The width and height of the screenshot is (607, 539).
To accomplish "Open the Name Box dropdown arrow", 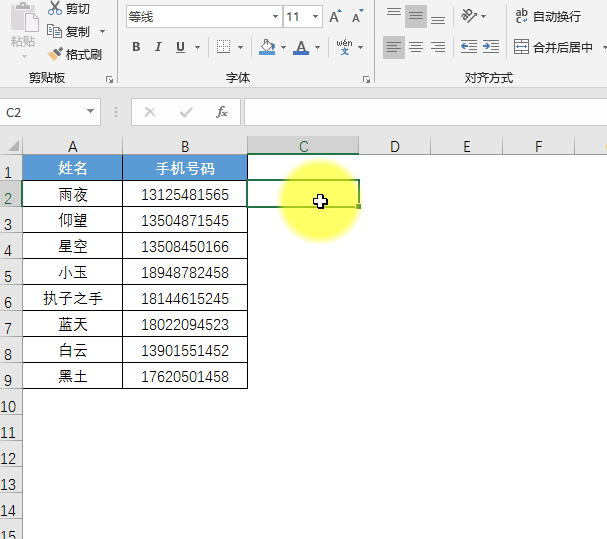I will pyautogui.click(x=91, y=112).
